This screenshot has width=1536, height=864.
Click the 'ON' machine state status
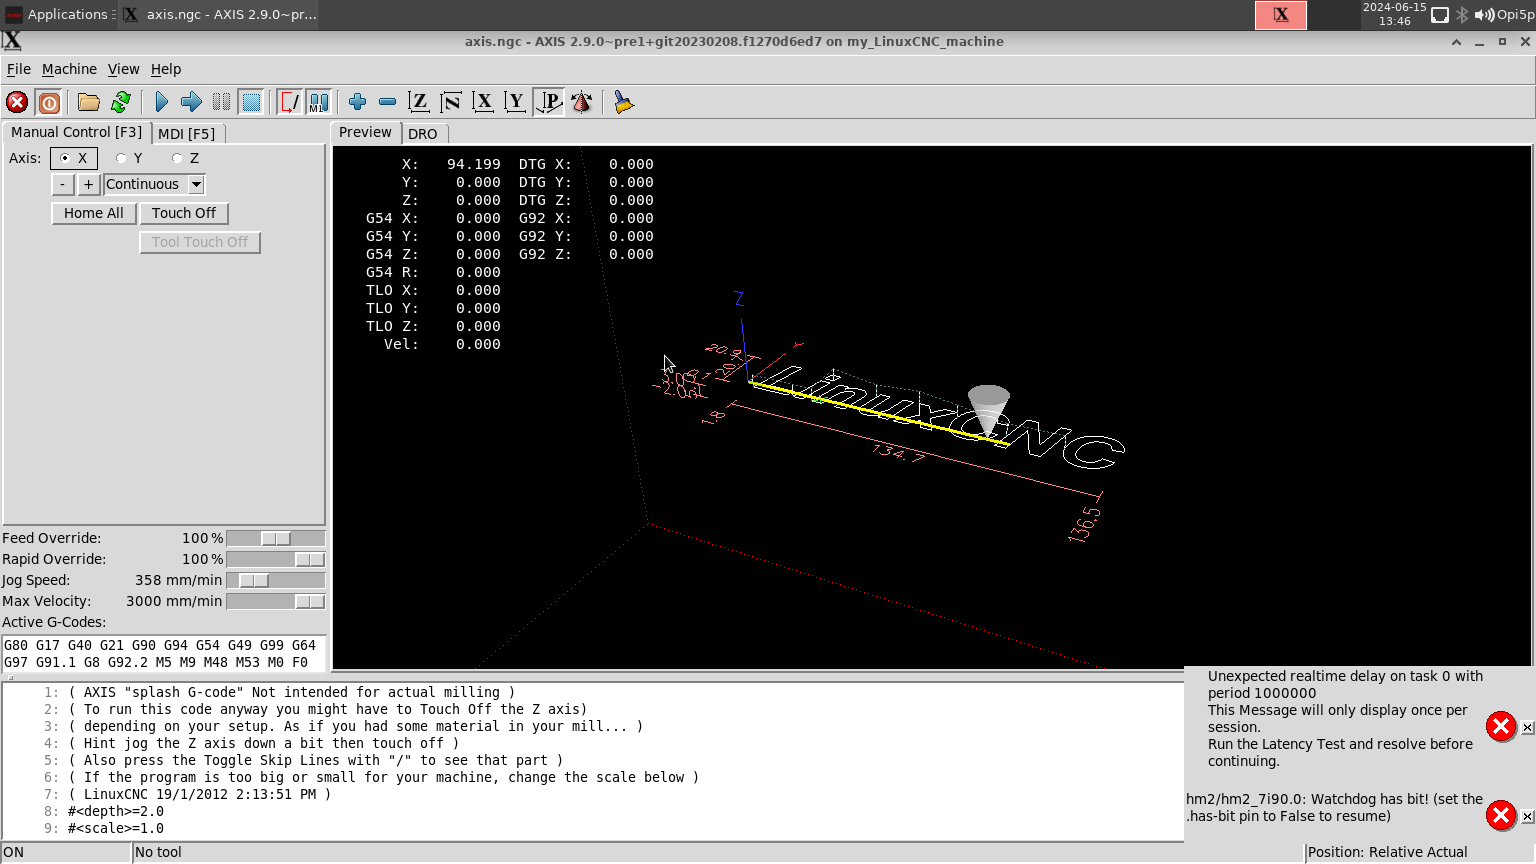(13, 852)
